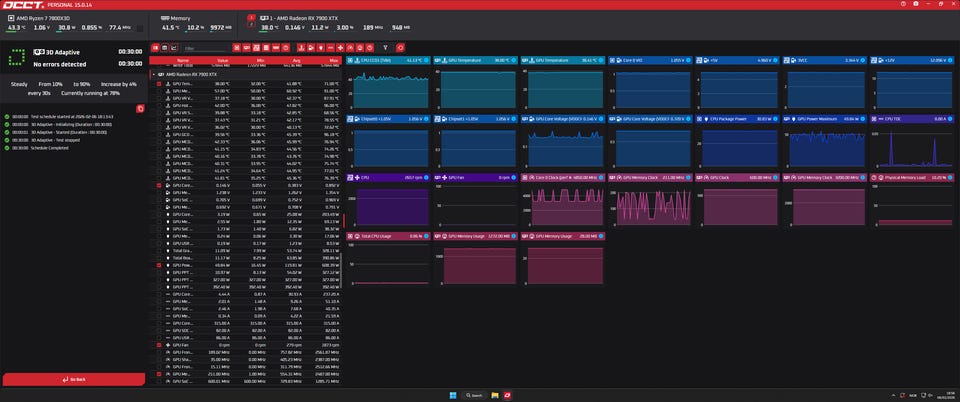Click the 3D Adaptive test icon
The height and width of the screenshot is (402, 960).
(x=17, y=56)
